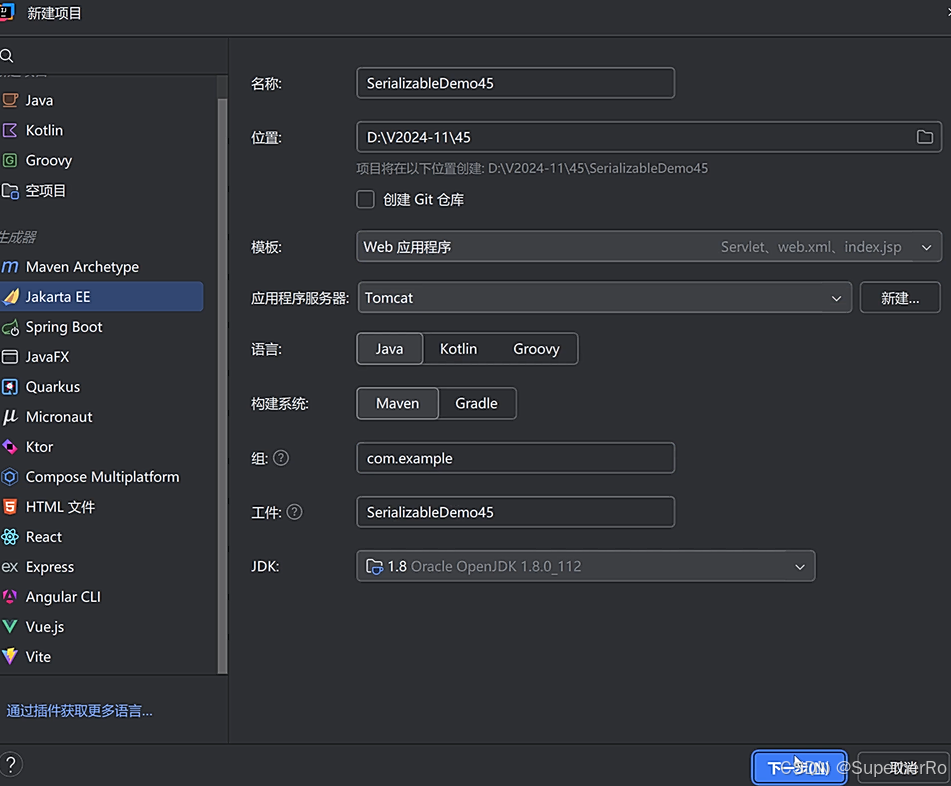Click the com.example group field

pos(516,458)
